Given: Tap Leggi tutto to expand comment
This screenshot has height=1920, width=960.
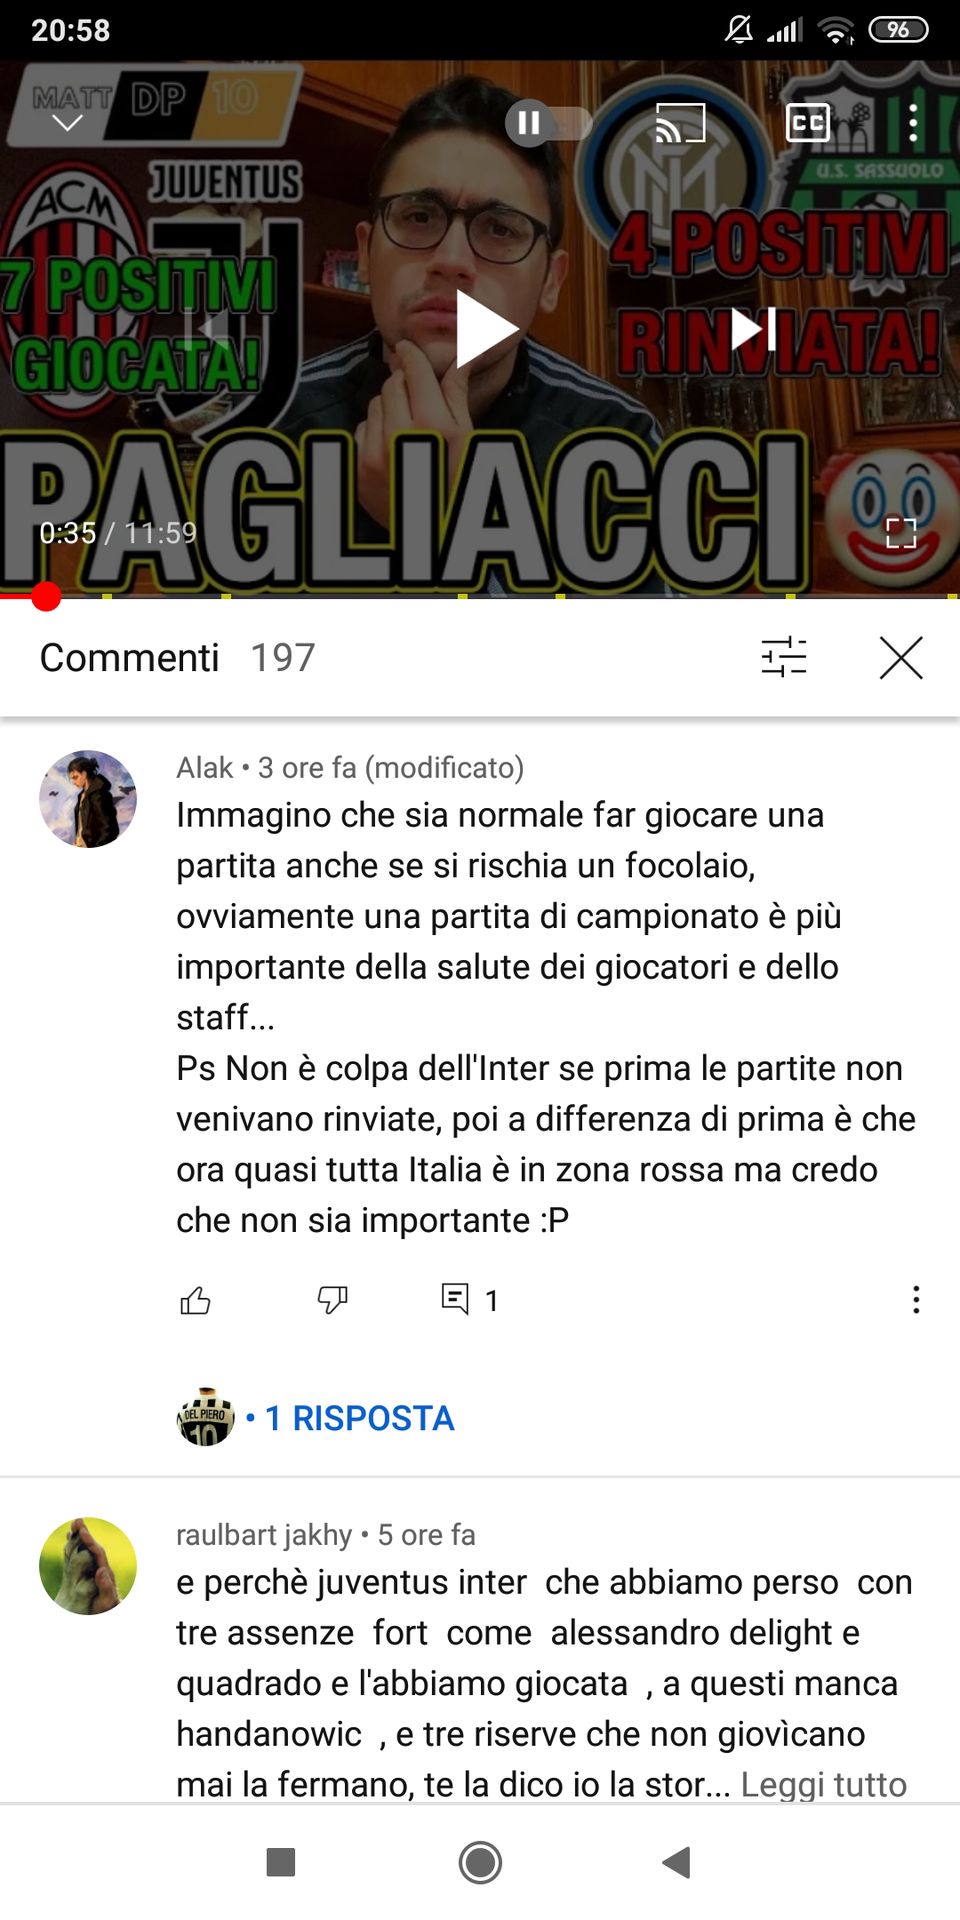Looking at the screenshot, I should click(823, 1784).
